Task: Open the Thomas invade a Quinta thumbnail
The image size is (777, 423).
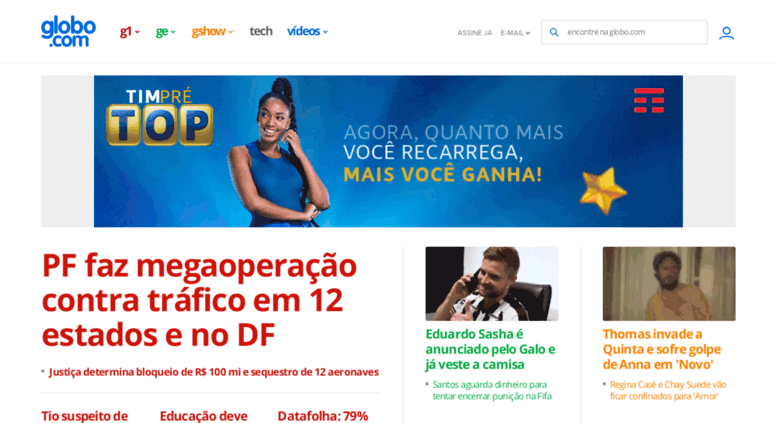Action: tap(669, 284)
